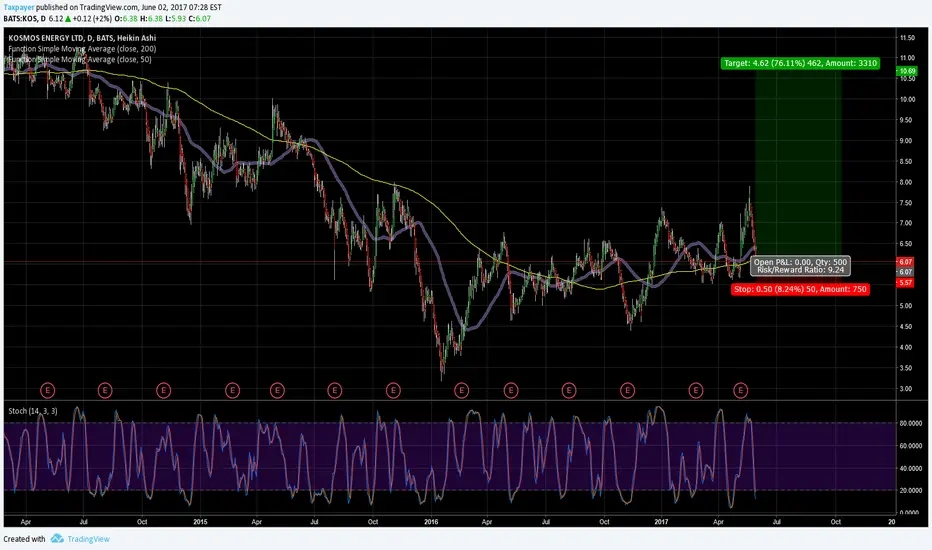Click the August 2014 earnings E marker
Viewport: 932px width, 550px height.
coord(105,391)
